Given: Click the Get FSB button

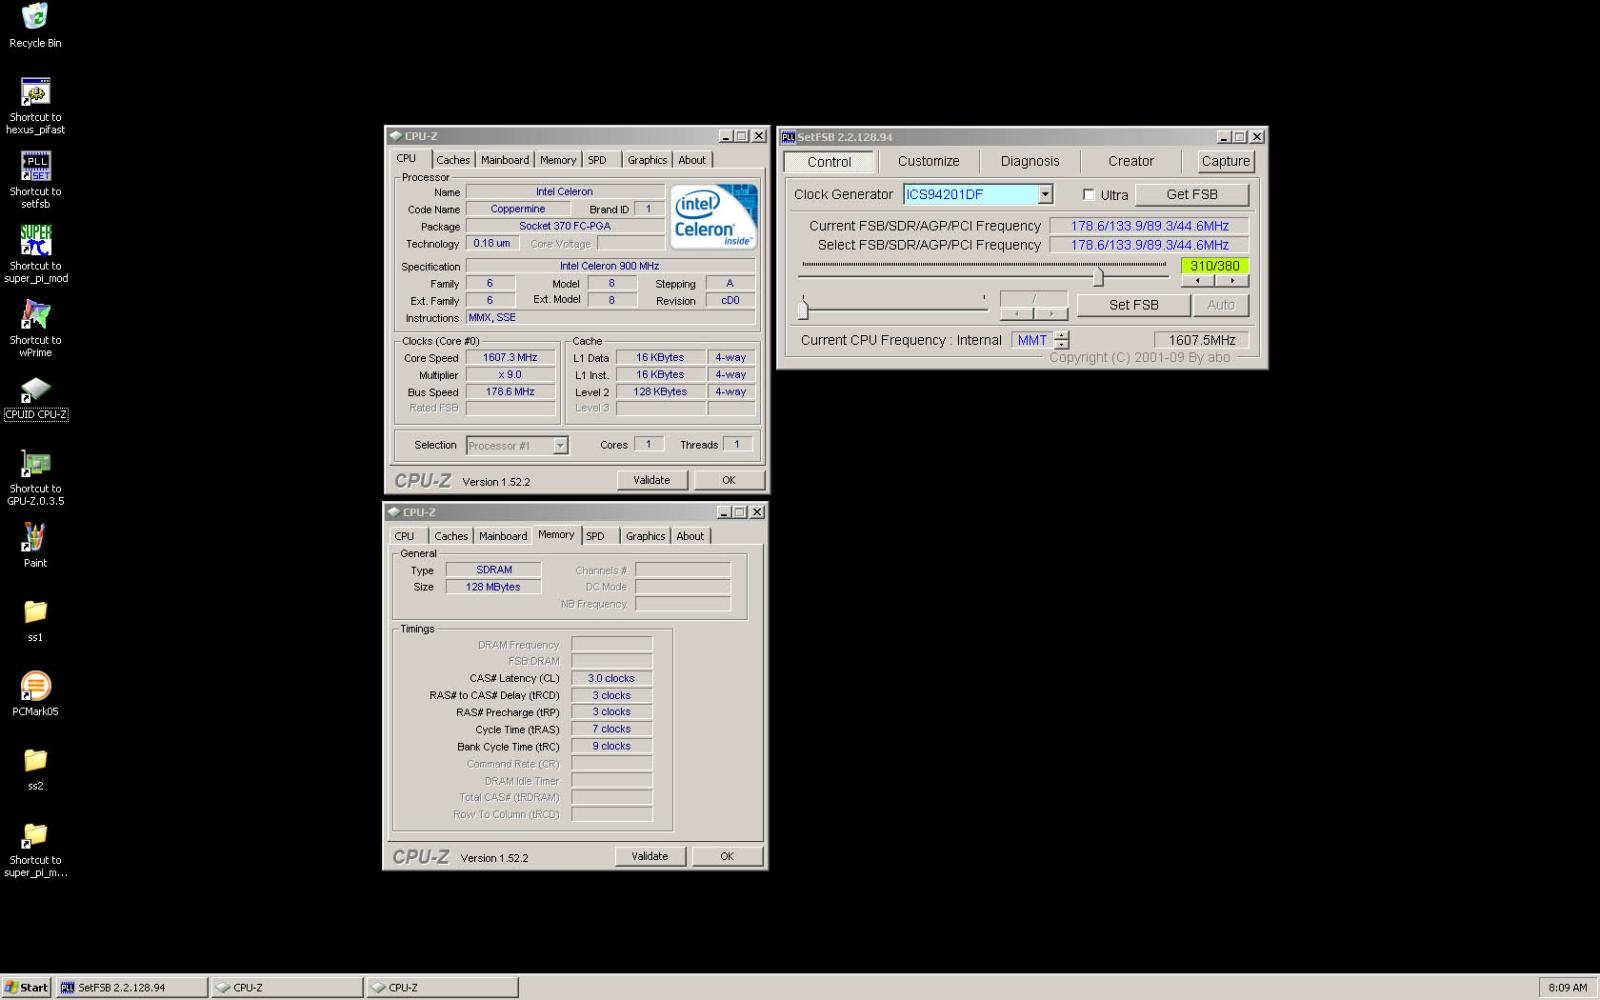Looking at the screenshot, I should [1192, 194].
